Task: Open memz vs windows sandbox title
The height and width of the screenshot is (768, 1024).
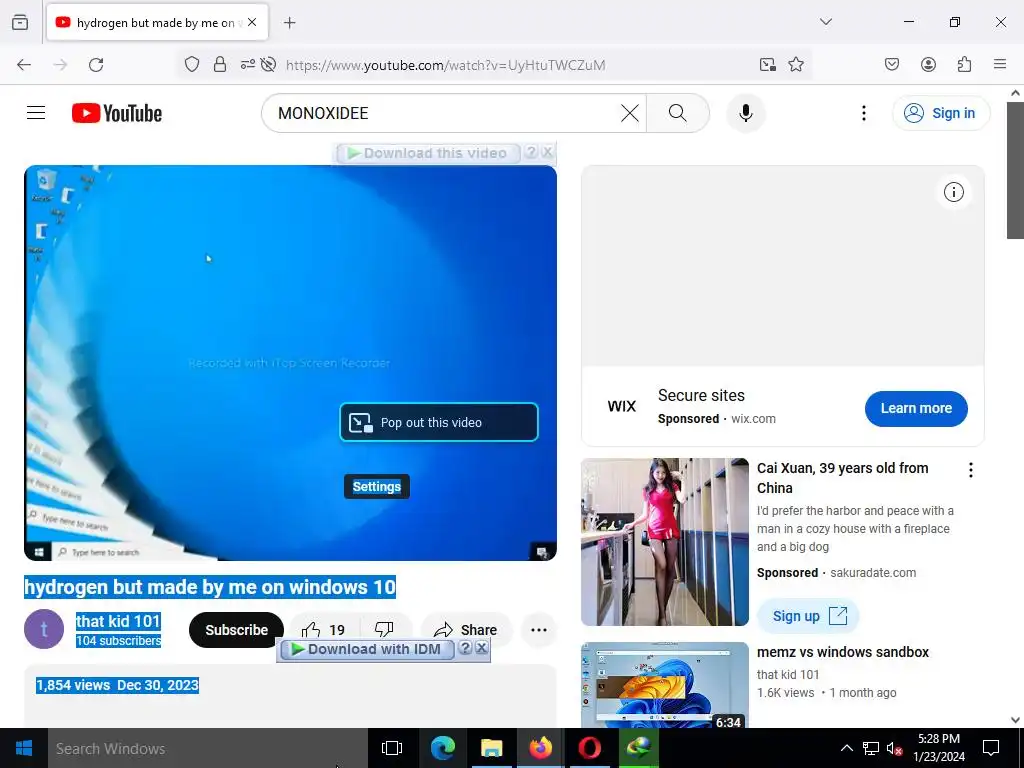Action: pos(842,652)
